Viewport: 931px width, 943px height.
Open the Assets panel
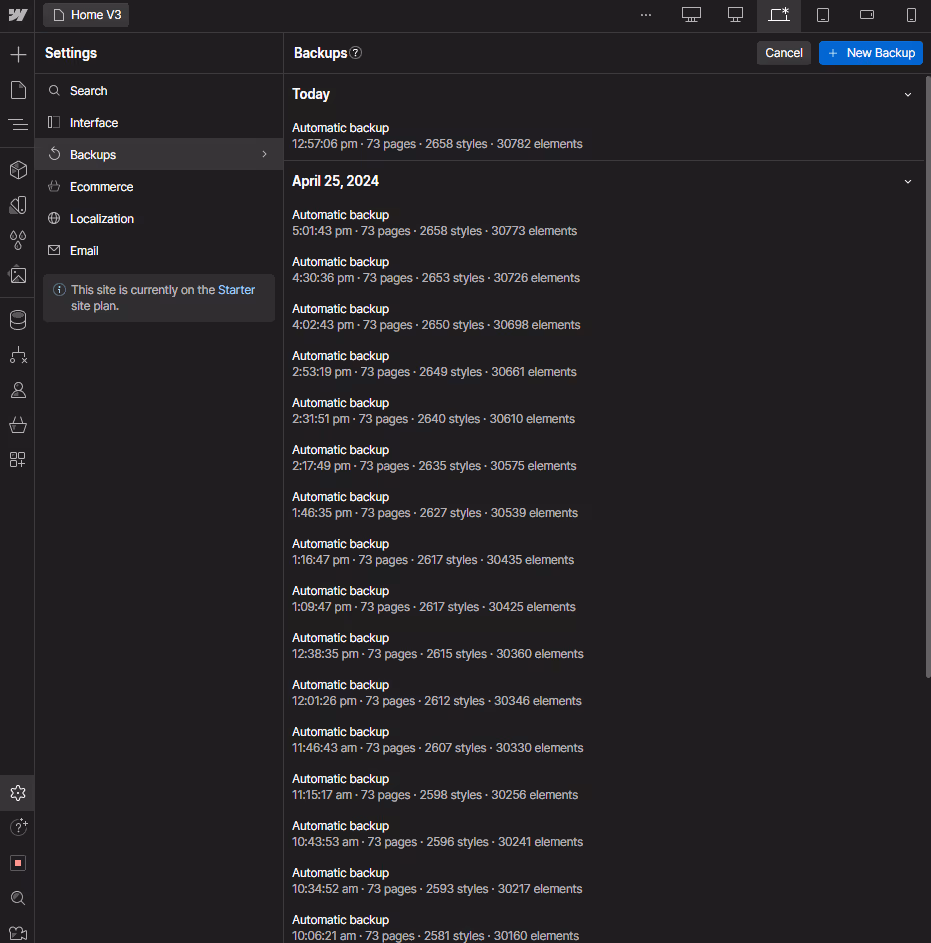[x=18, y=274]
